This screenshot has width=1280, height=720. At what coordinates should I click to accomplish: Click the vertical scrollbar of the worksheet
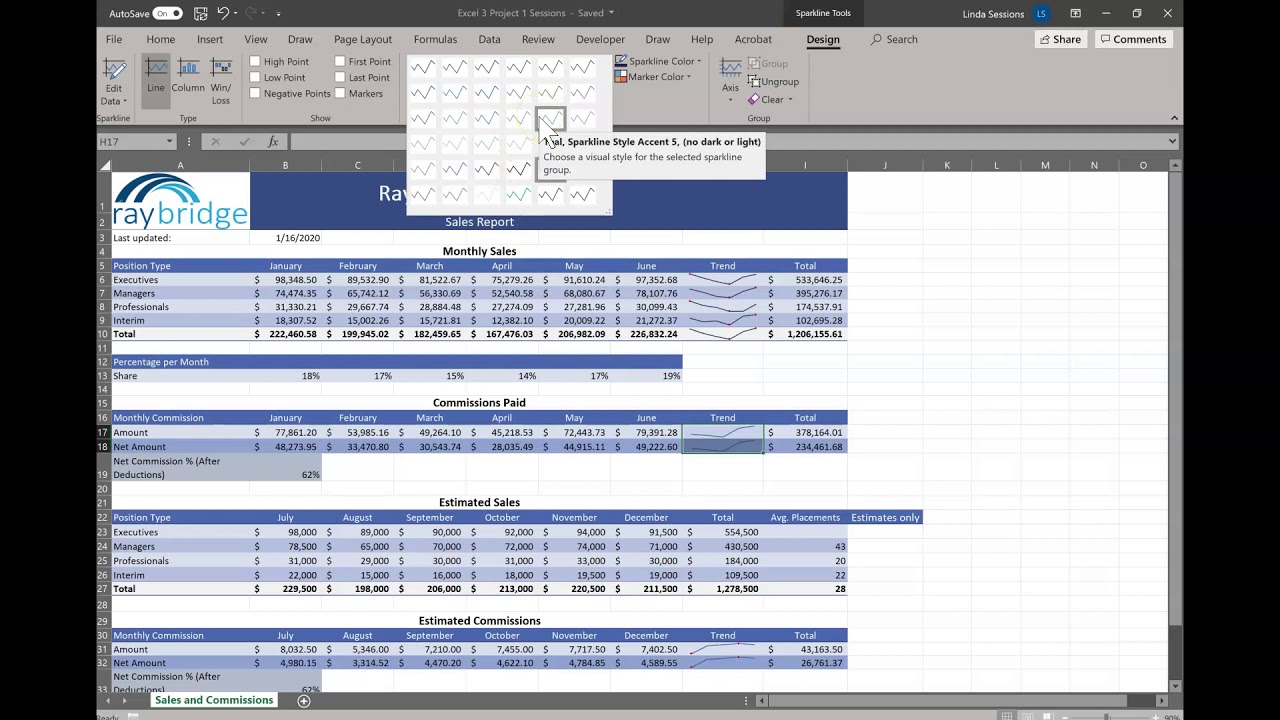pyautogui.click(x=1175, y=400)
